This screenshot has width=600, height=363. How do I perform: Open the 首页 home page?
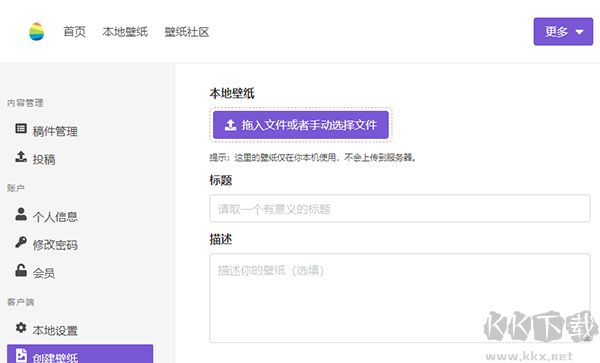click(74, 32)
